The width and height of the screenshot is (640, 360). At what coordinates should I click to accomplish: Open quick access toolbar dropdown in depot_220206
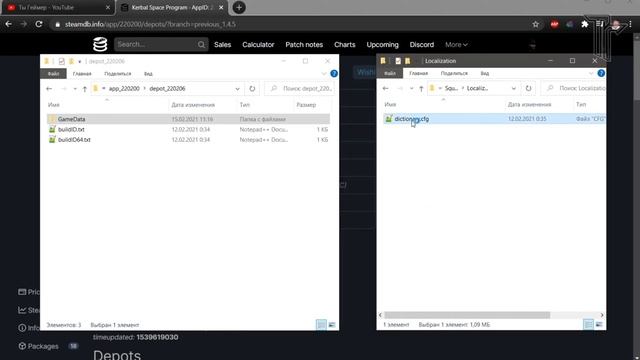(80, 61)
